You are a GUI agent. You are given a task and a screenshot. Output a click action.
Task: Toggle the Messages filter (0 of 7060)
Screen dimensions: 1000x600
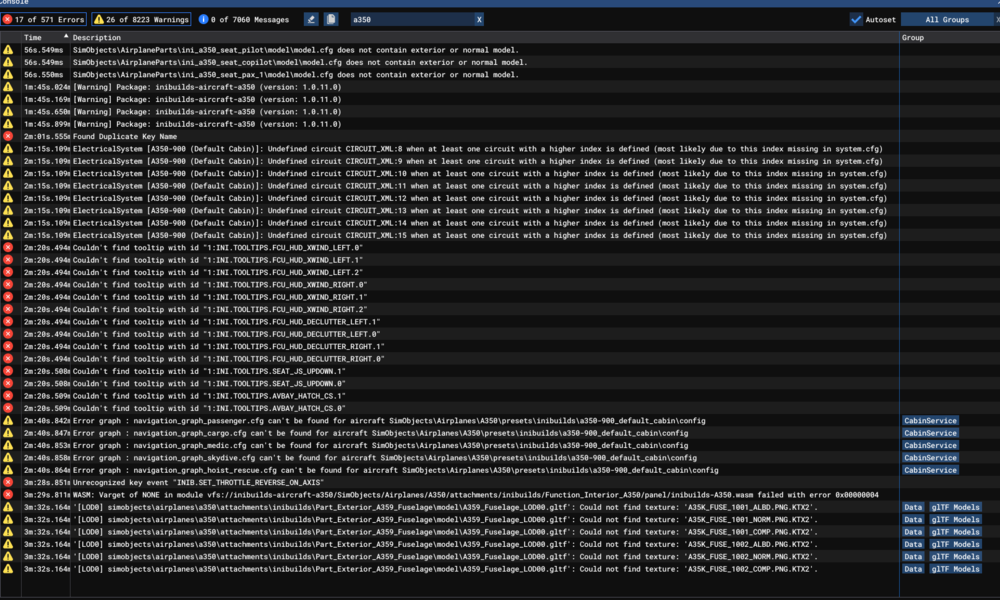(245, 19)
